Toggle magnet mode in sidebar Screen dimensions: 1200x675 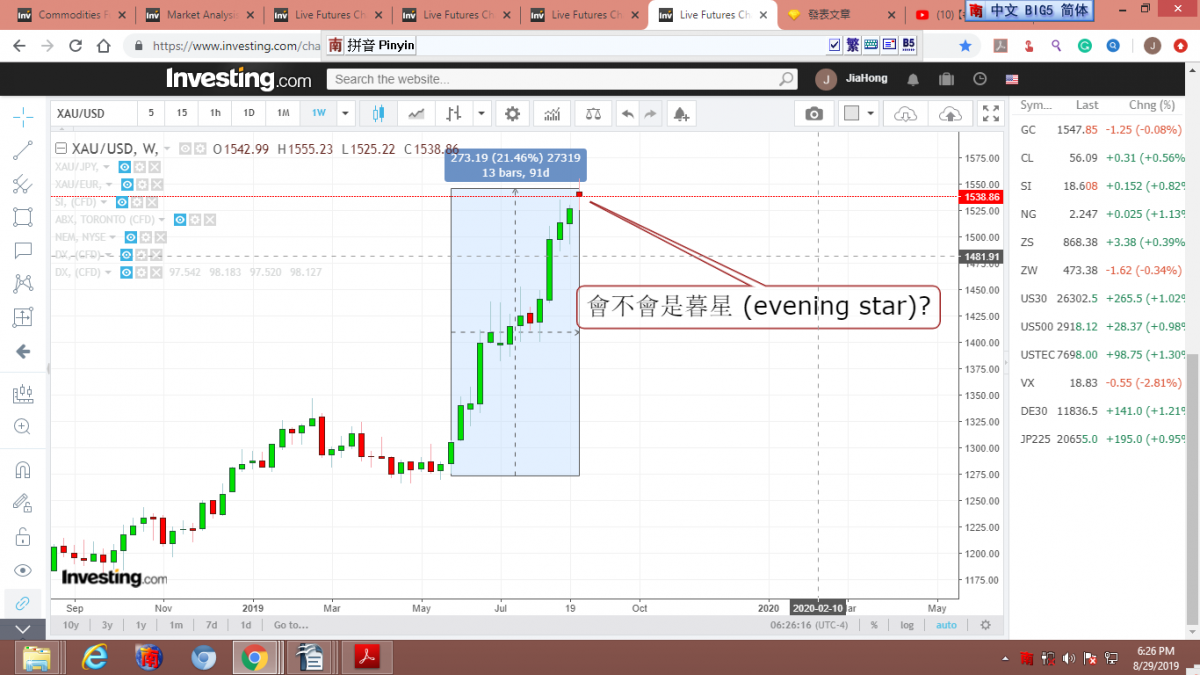point(23,469)
